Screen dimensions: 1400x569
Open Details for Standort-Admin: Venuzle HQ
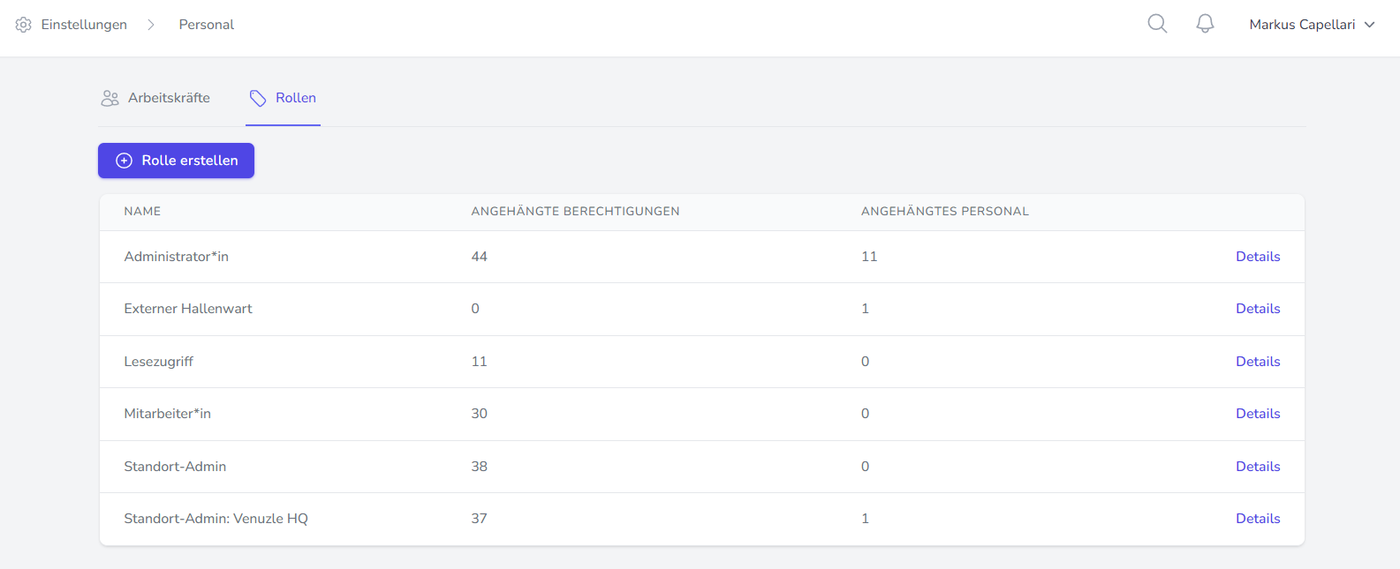pos(1257,519)
